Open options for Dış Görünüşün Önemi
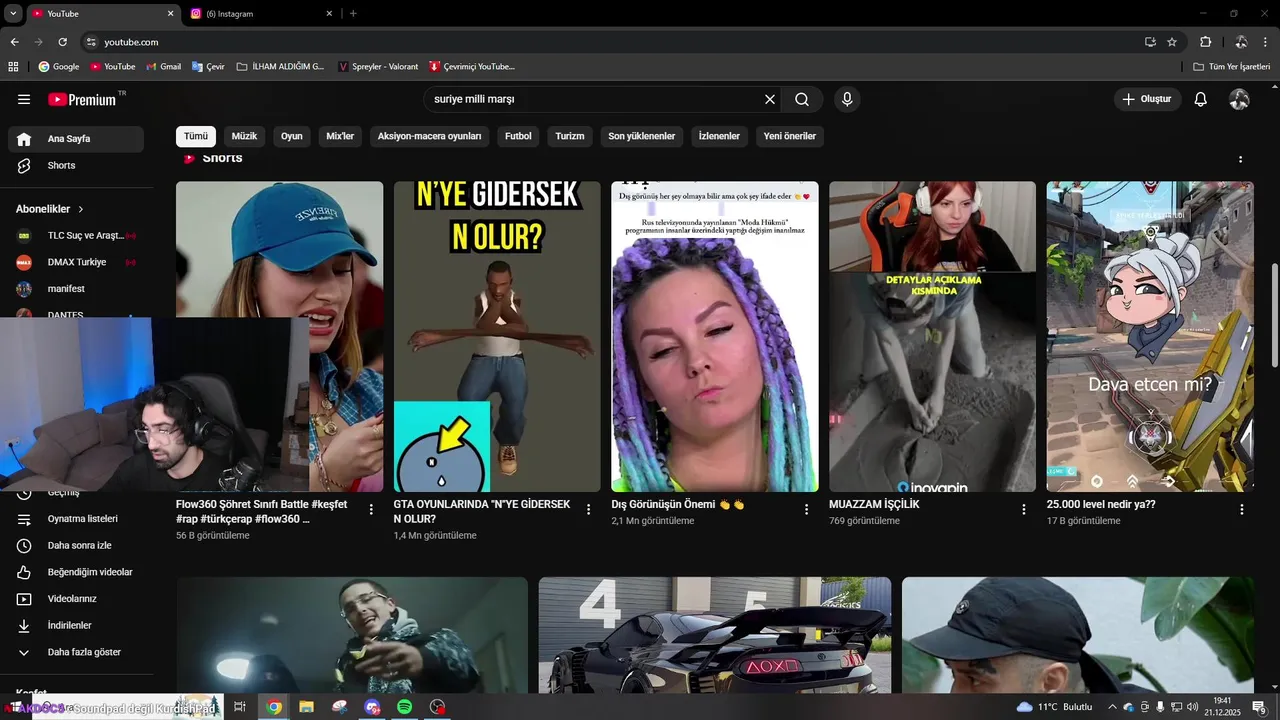The width and height of the screenshot is (1280, 720). pyautogui.click(x=806, y=509)
